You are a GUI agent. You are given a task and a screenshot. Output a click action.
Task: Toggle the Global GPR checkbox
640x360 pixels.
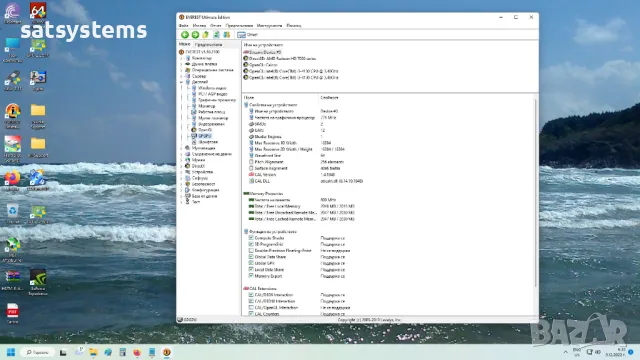[251, 263]
